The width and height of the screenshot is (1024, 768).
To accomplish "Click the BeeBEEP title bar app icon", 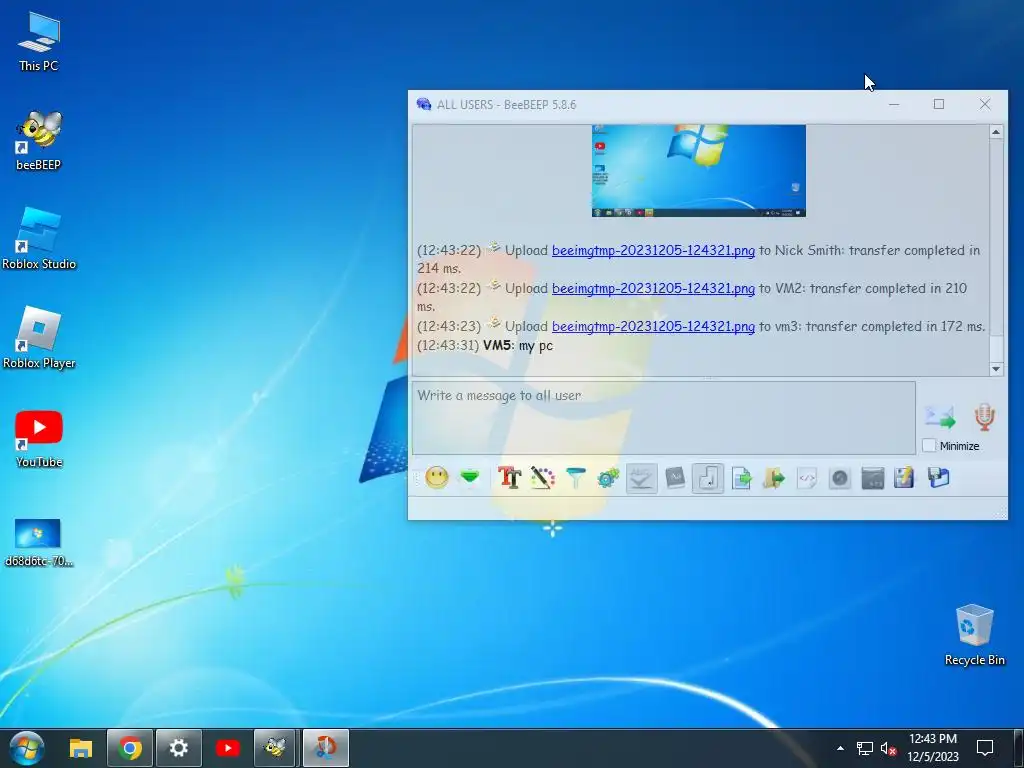I will click(x=424, y=104).
